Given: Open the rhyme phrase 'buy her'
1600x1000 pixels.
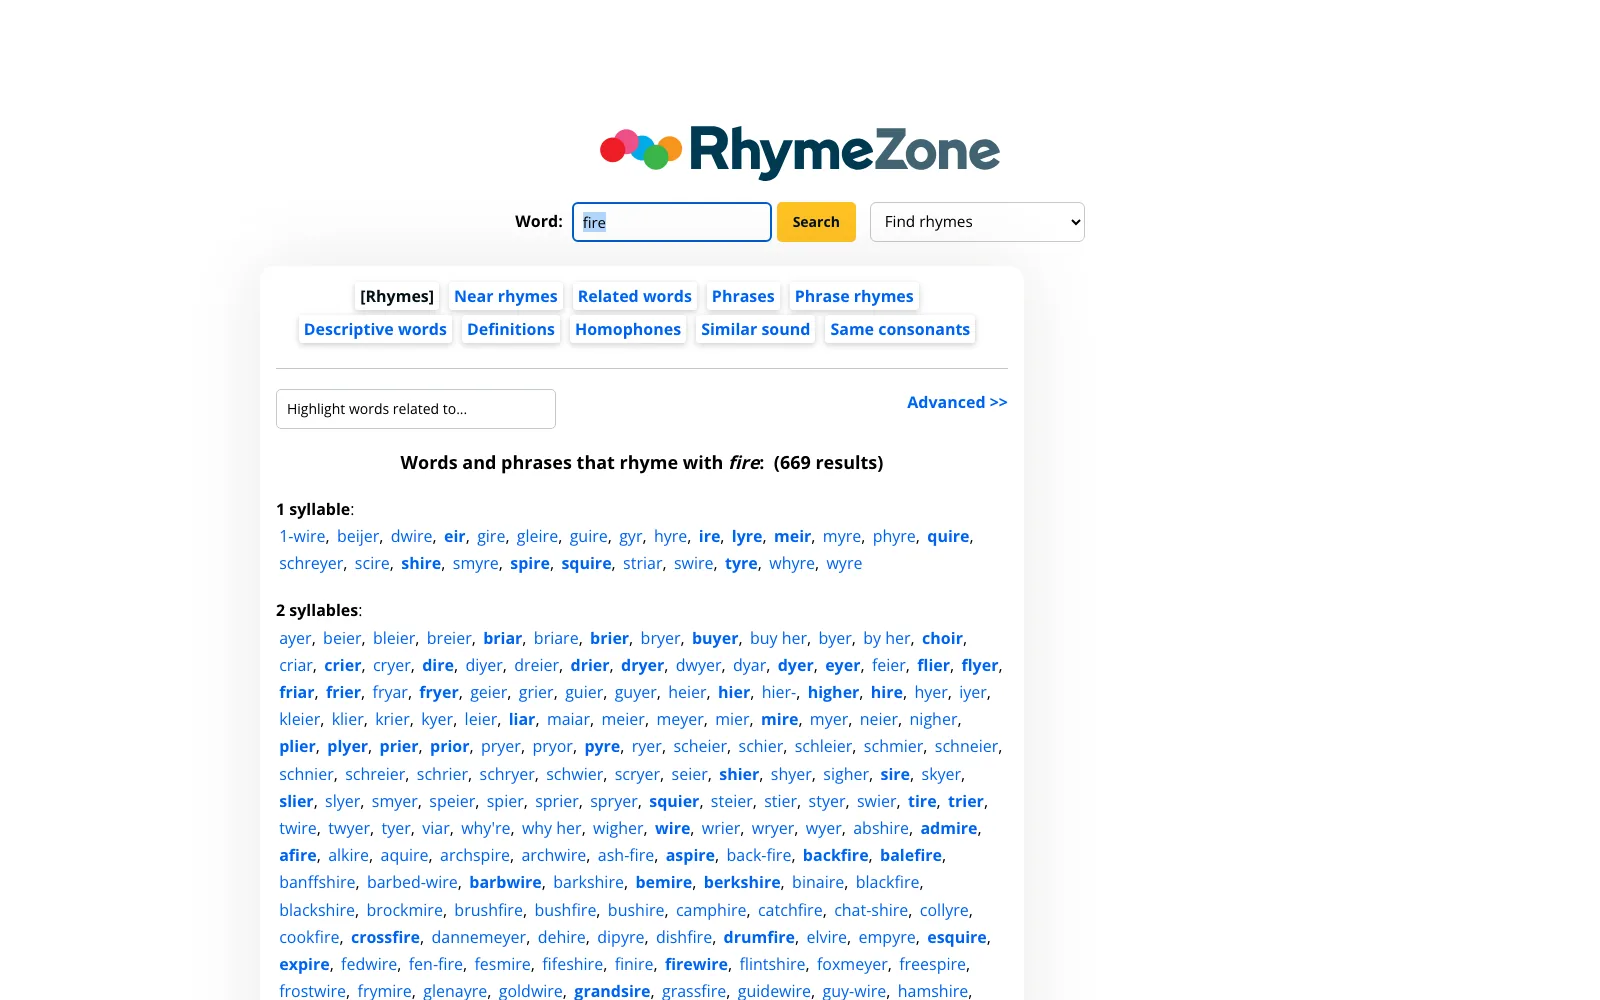Looking at the screenshot, I should click(x=778, y=638).
